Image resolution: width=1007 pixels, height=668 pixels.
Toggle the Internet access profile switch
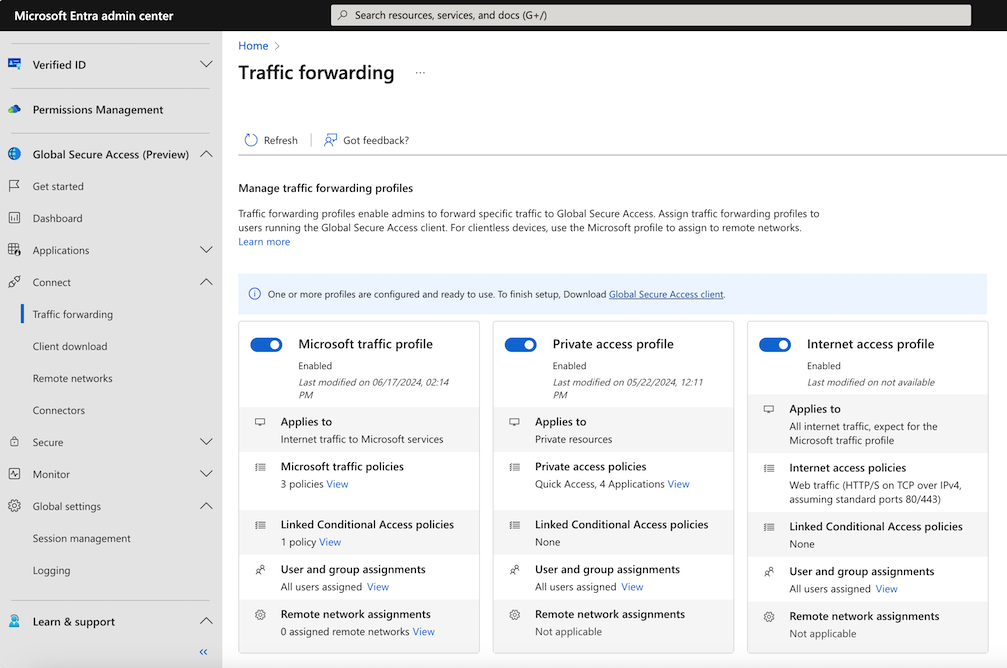(775, 344)
